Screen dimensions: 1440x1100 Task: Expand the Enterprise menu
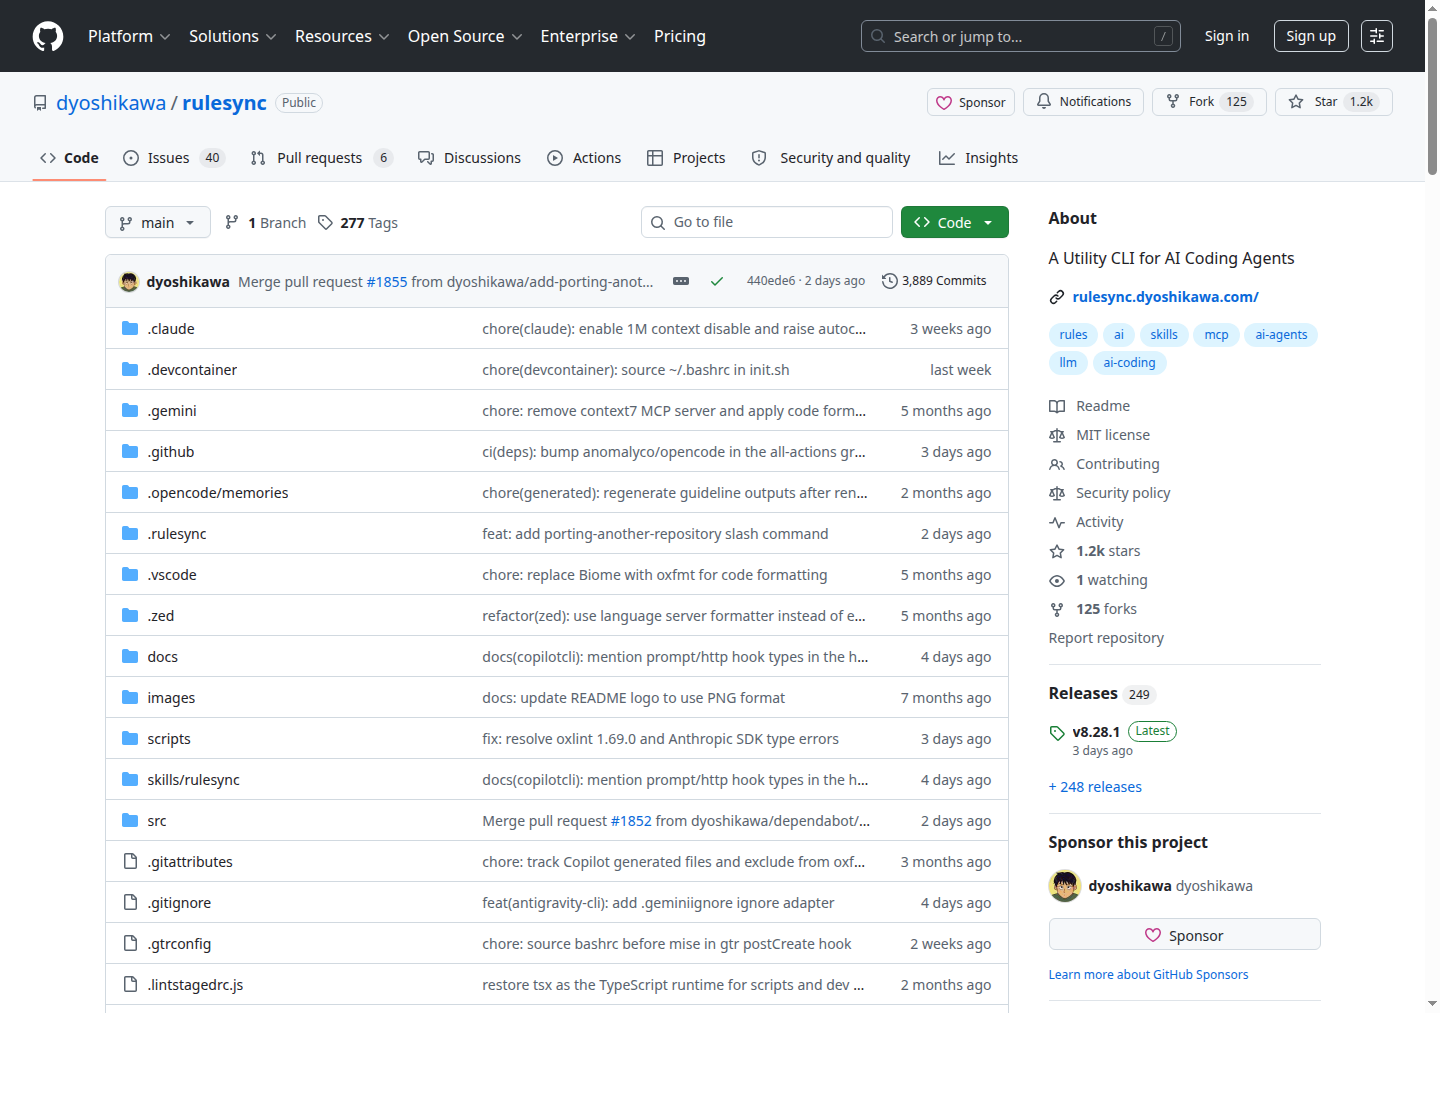[x=588, y=36]
